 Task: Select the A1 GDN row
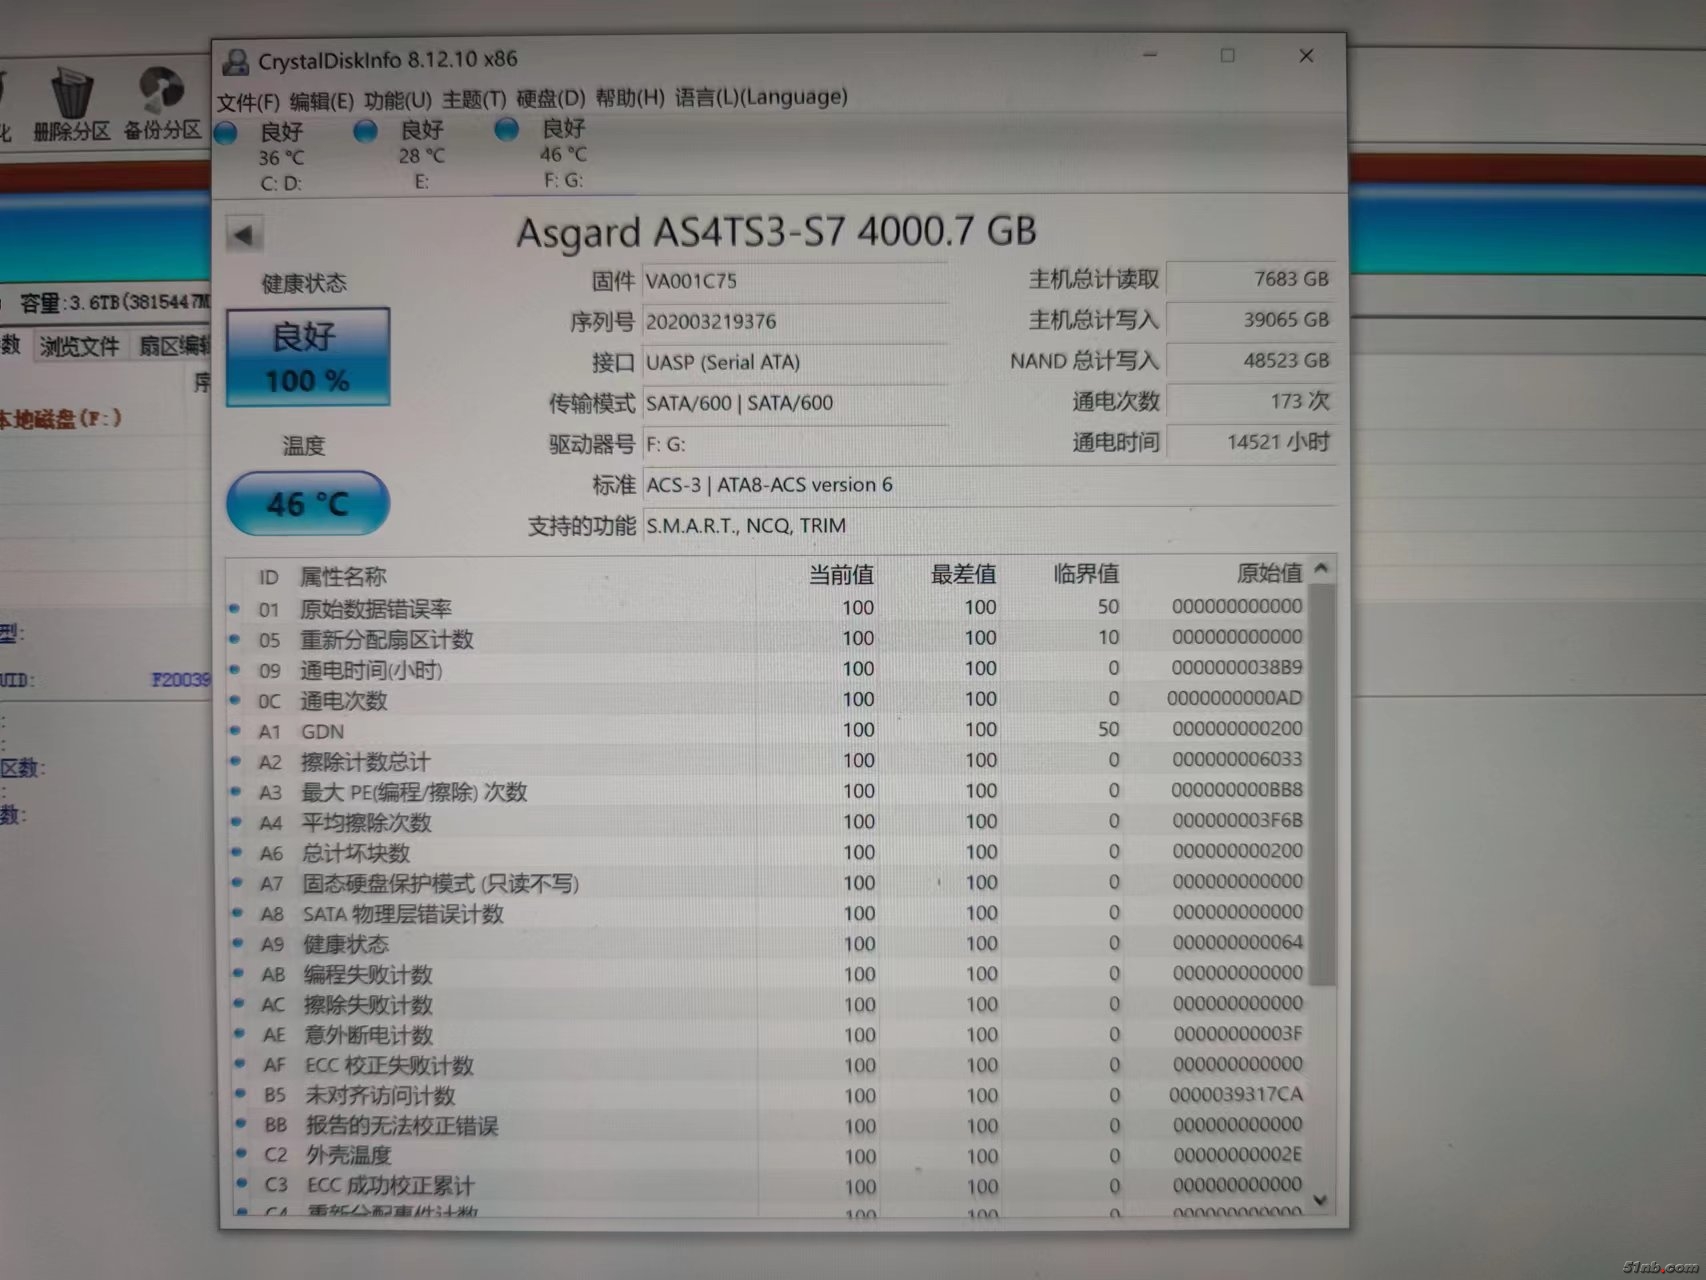click(768, 731)
